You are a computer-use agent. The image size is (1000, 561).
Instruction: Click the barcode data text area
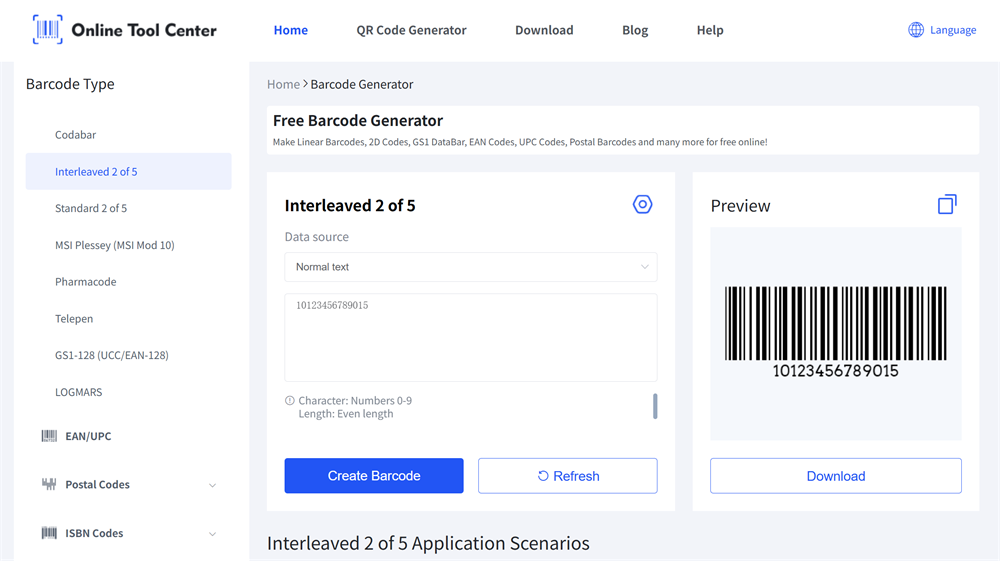[x=470, y=337]
